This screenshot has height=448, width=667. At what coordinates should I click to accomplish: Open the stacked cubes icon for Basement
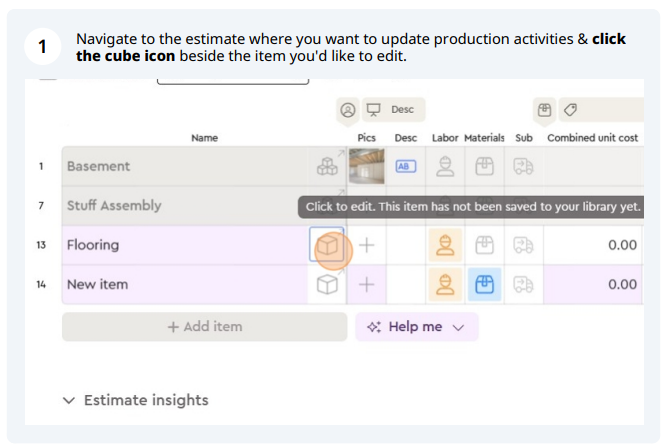(x=327, y=166)
